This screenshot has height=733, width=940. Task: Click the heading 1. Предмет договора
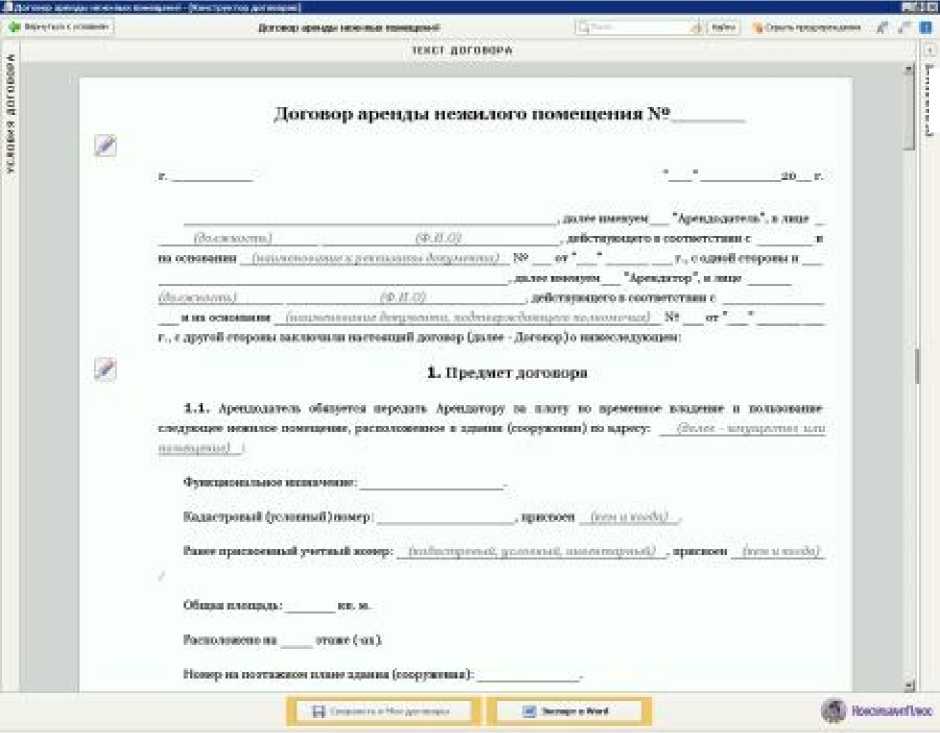507,373
